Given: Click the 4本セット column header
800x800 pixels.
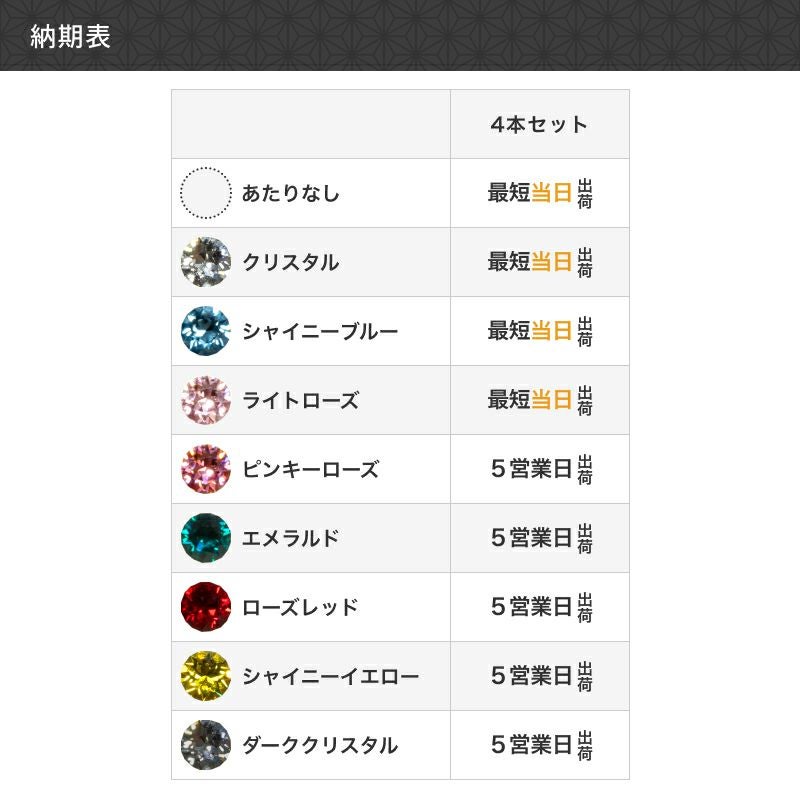Looking at the screenshot, I should [539, 125].
